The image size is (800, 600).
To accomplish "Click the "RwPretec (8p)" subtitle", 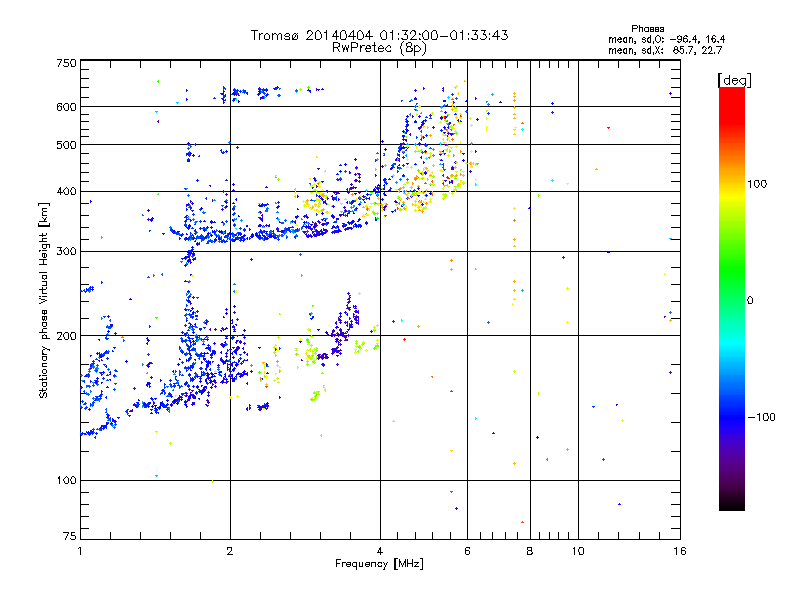I will (379, 48).
